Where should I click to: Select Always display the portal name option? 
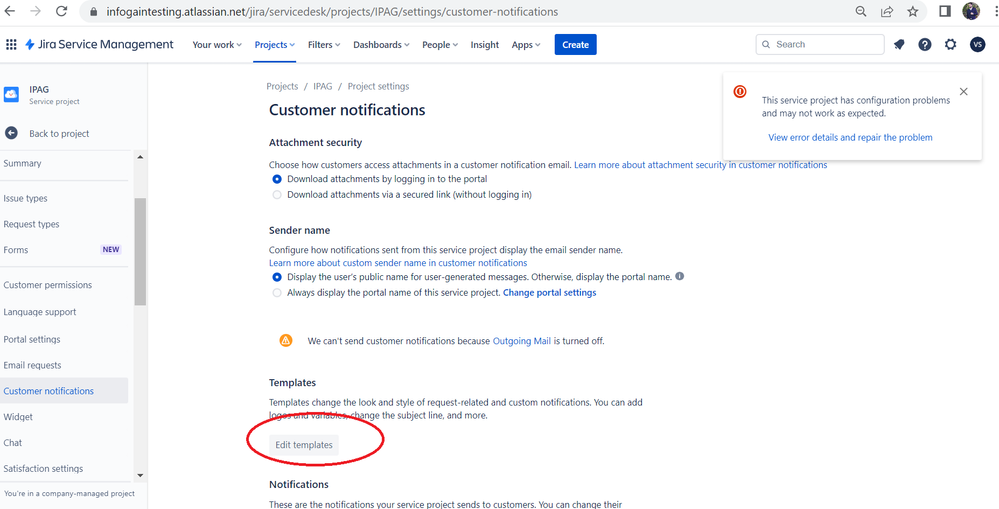(277, 293)
